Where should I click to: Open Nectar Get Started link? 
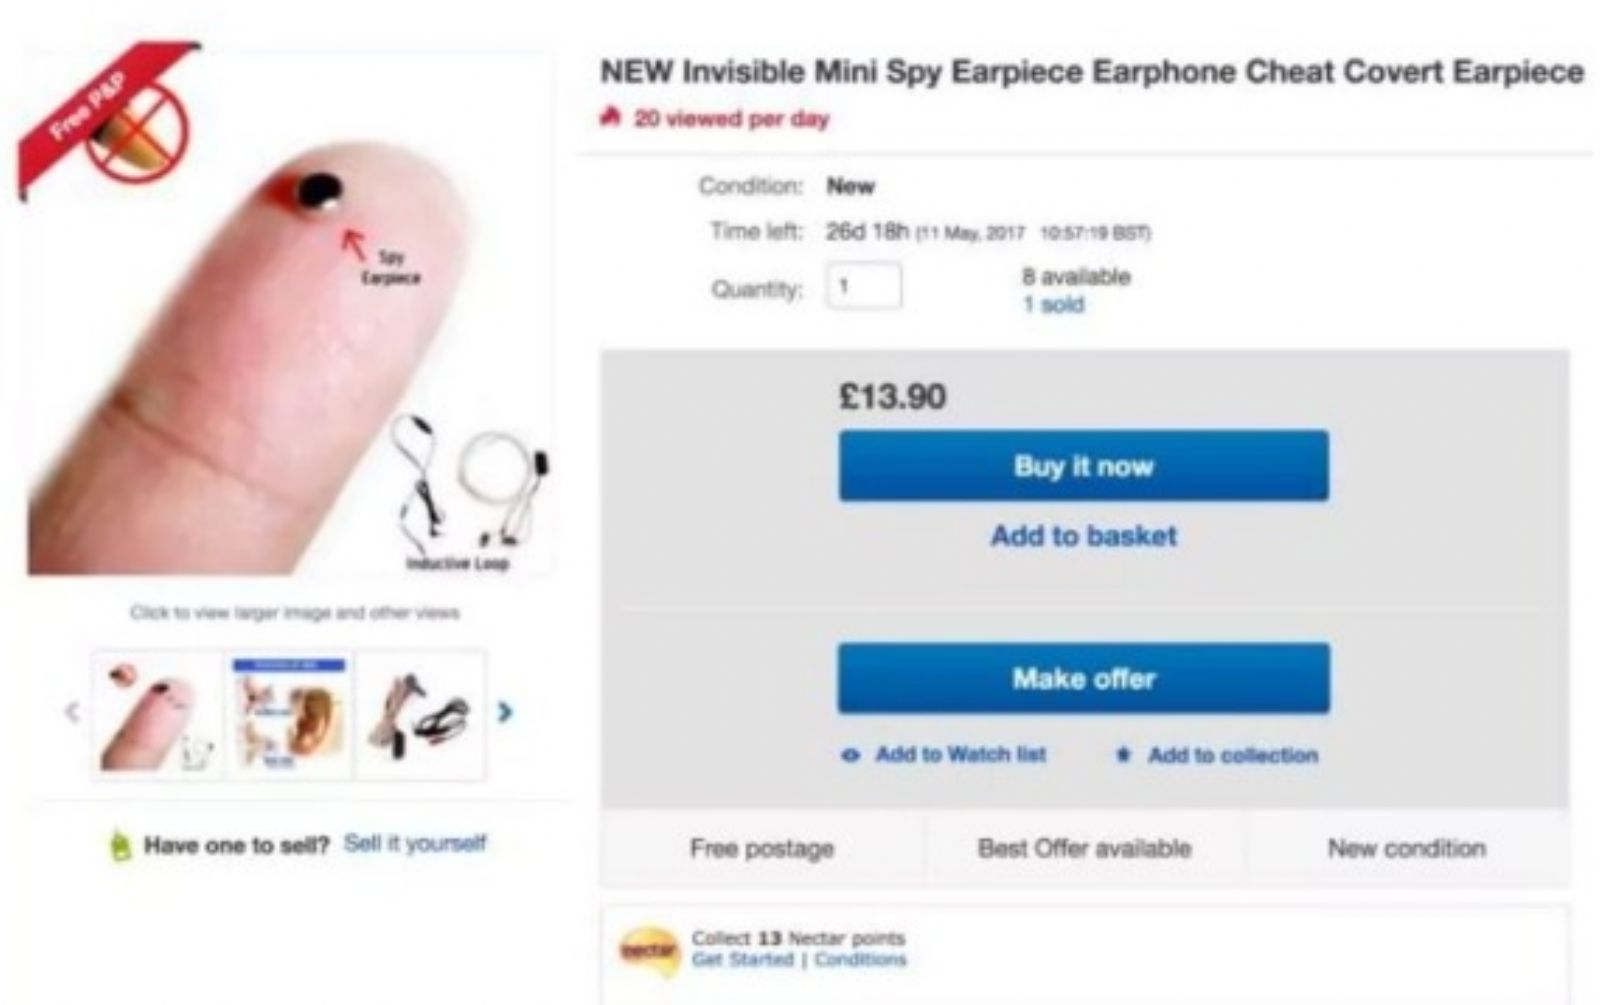(742, 960)
